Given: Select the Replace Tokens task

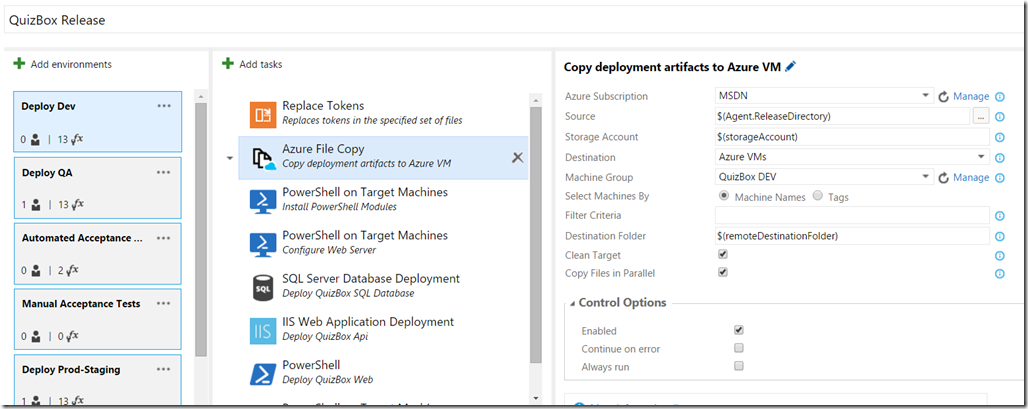Looking at the screenshot, I should [384, 115].
